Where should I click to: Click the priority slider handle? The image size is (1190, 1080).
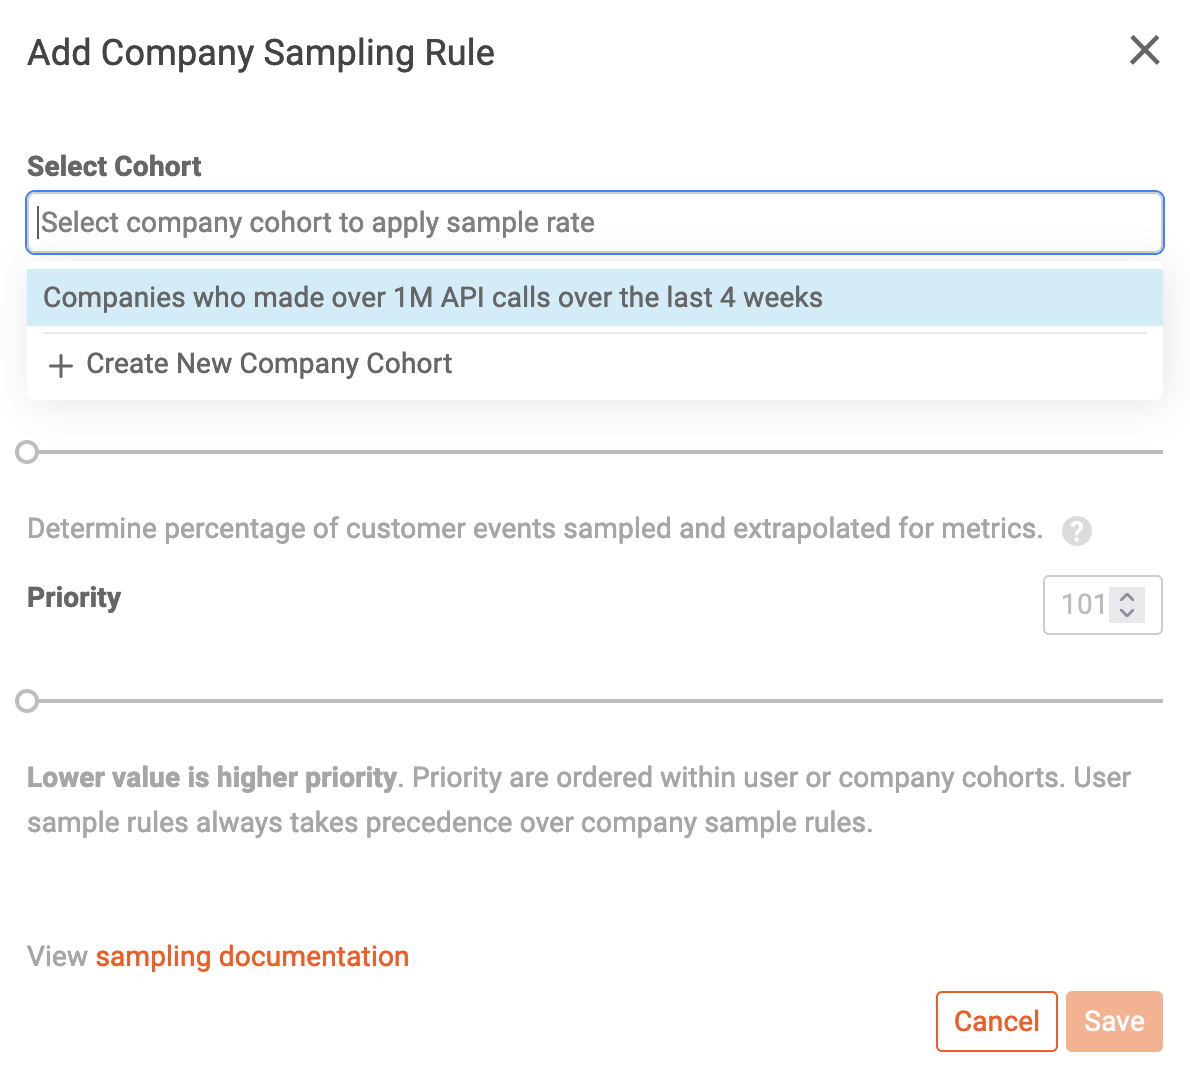point(27,701)
